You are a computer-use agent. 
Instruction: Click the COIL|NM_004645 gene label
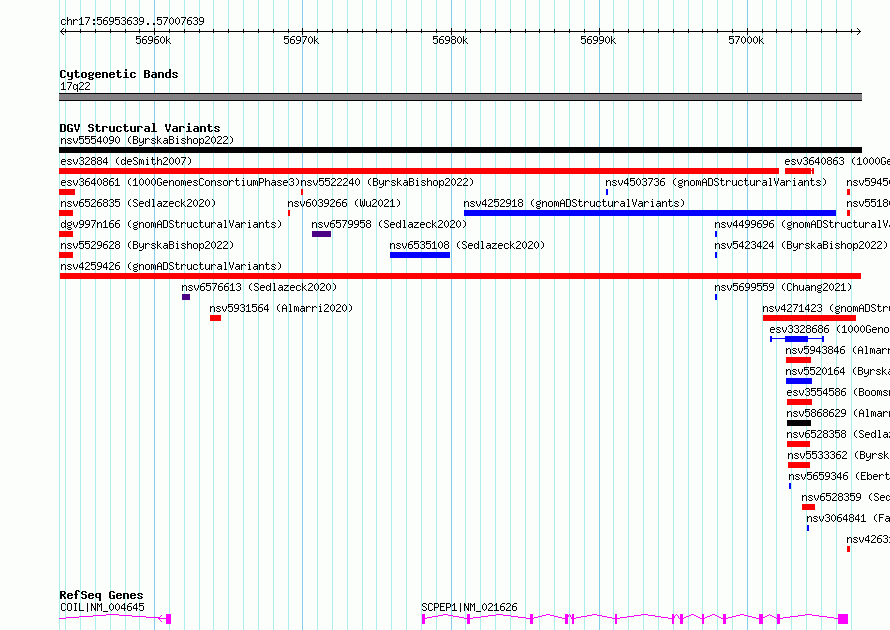point(103,607)
